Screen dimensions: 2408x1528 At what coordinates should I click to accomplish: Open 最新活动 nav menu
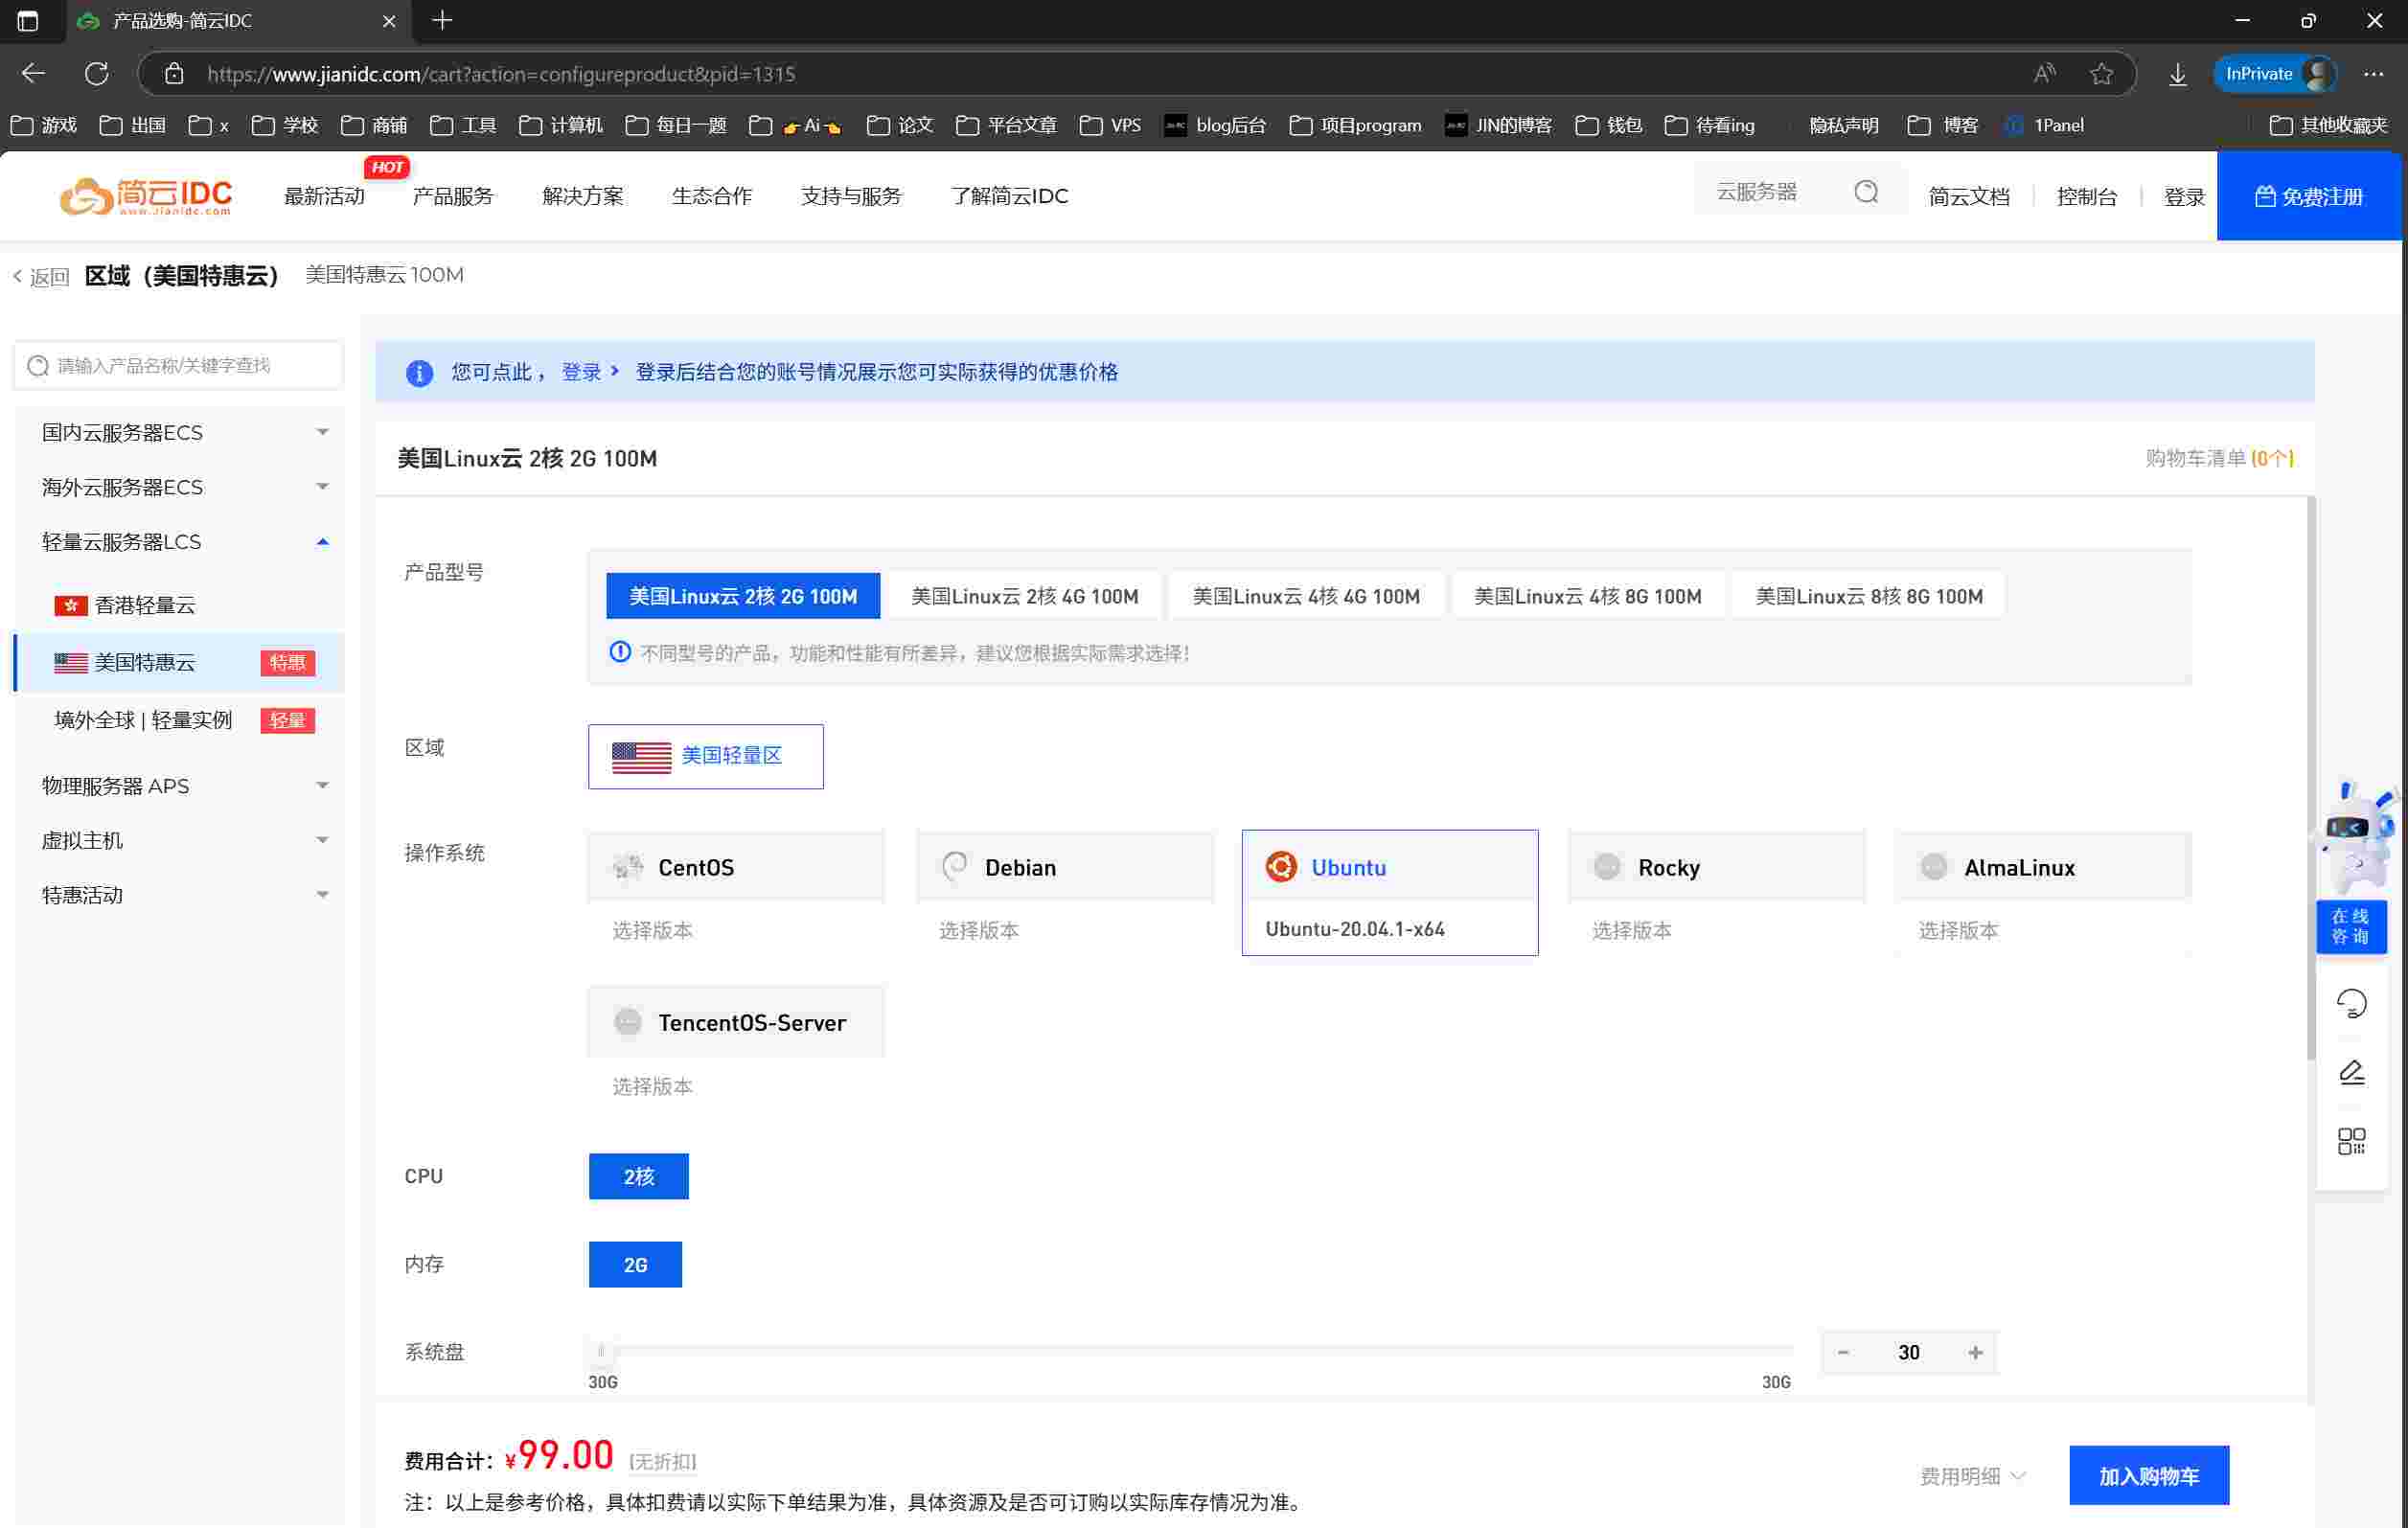pos(324,196)
